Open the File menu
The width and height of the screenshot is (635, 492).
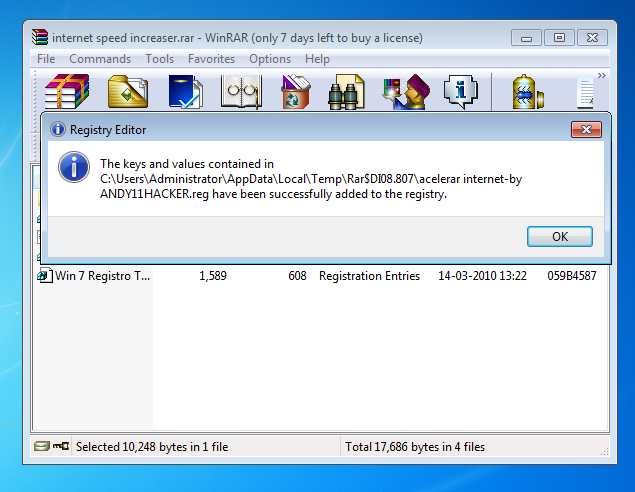[46, 59]
